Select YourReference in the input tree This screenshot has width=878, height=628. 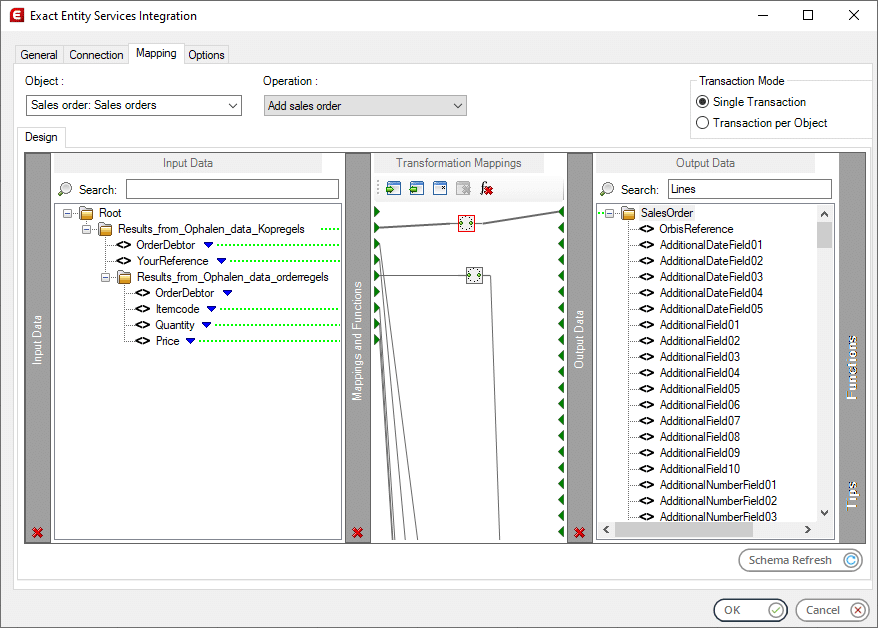[x=172, y=261]
